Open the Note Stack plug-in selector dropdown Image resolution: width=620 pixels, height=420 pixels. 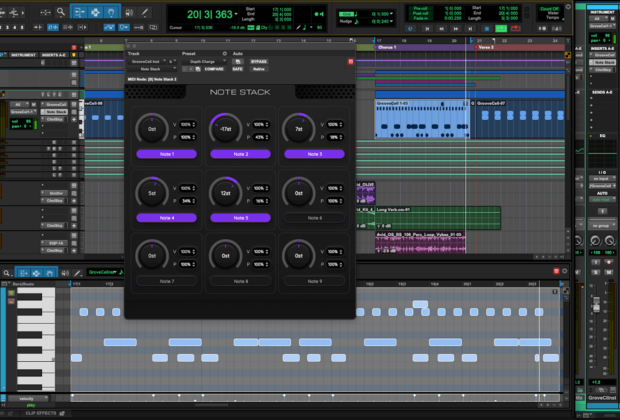click(x=152, y=69)
